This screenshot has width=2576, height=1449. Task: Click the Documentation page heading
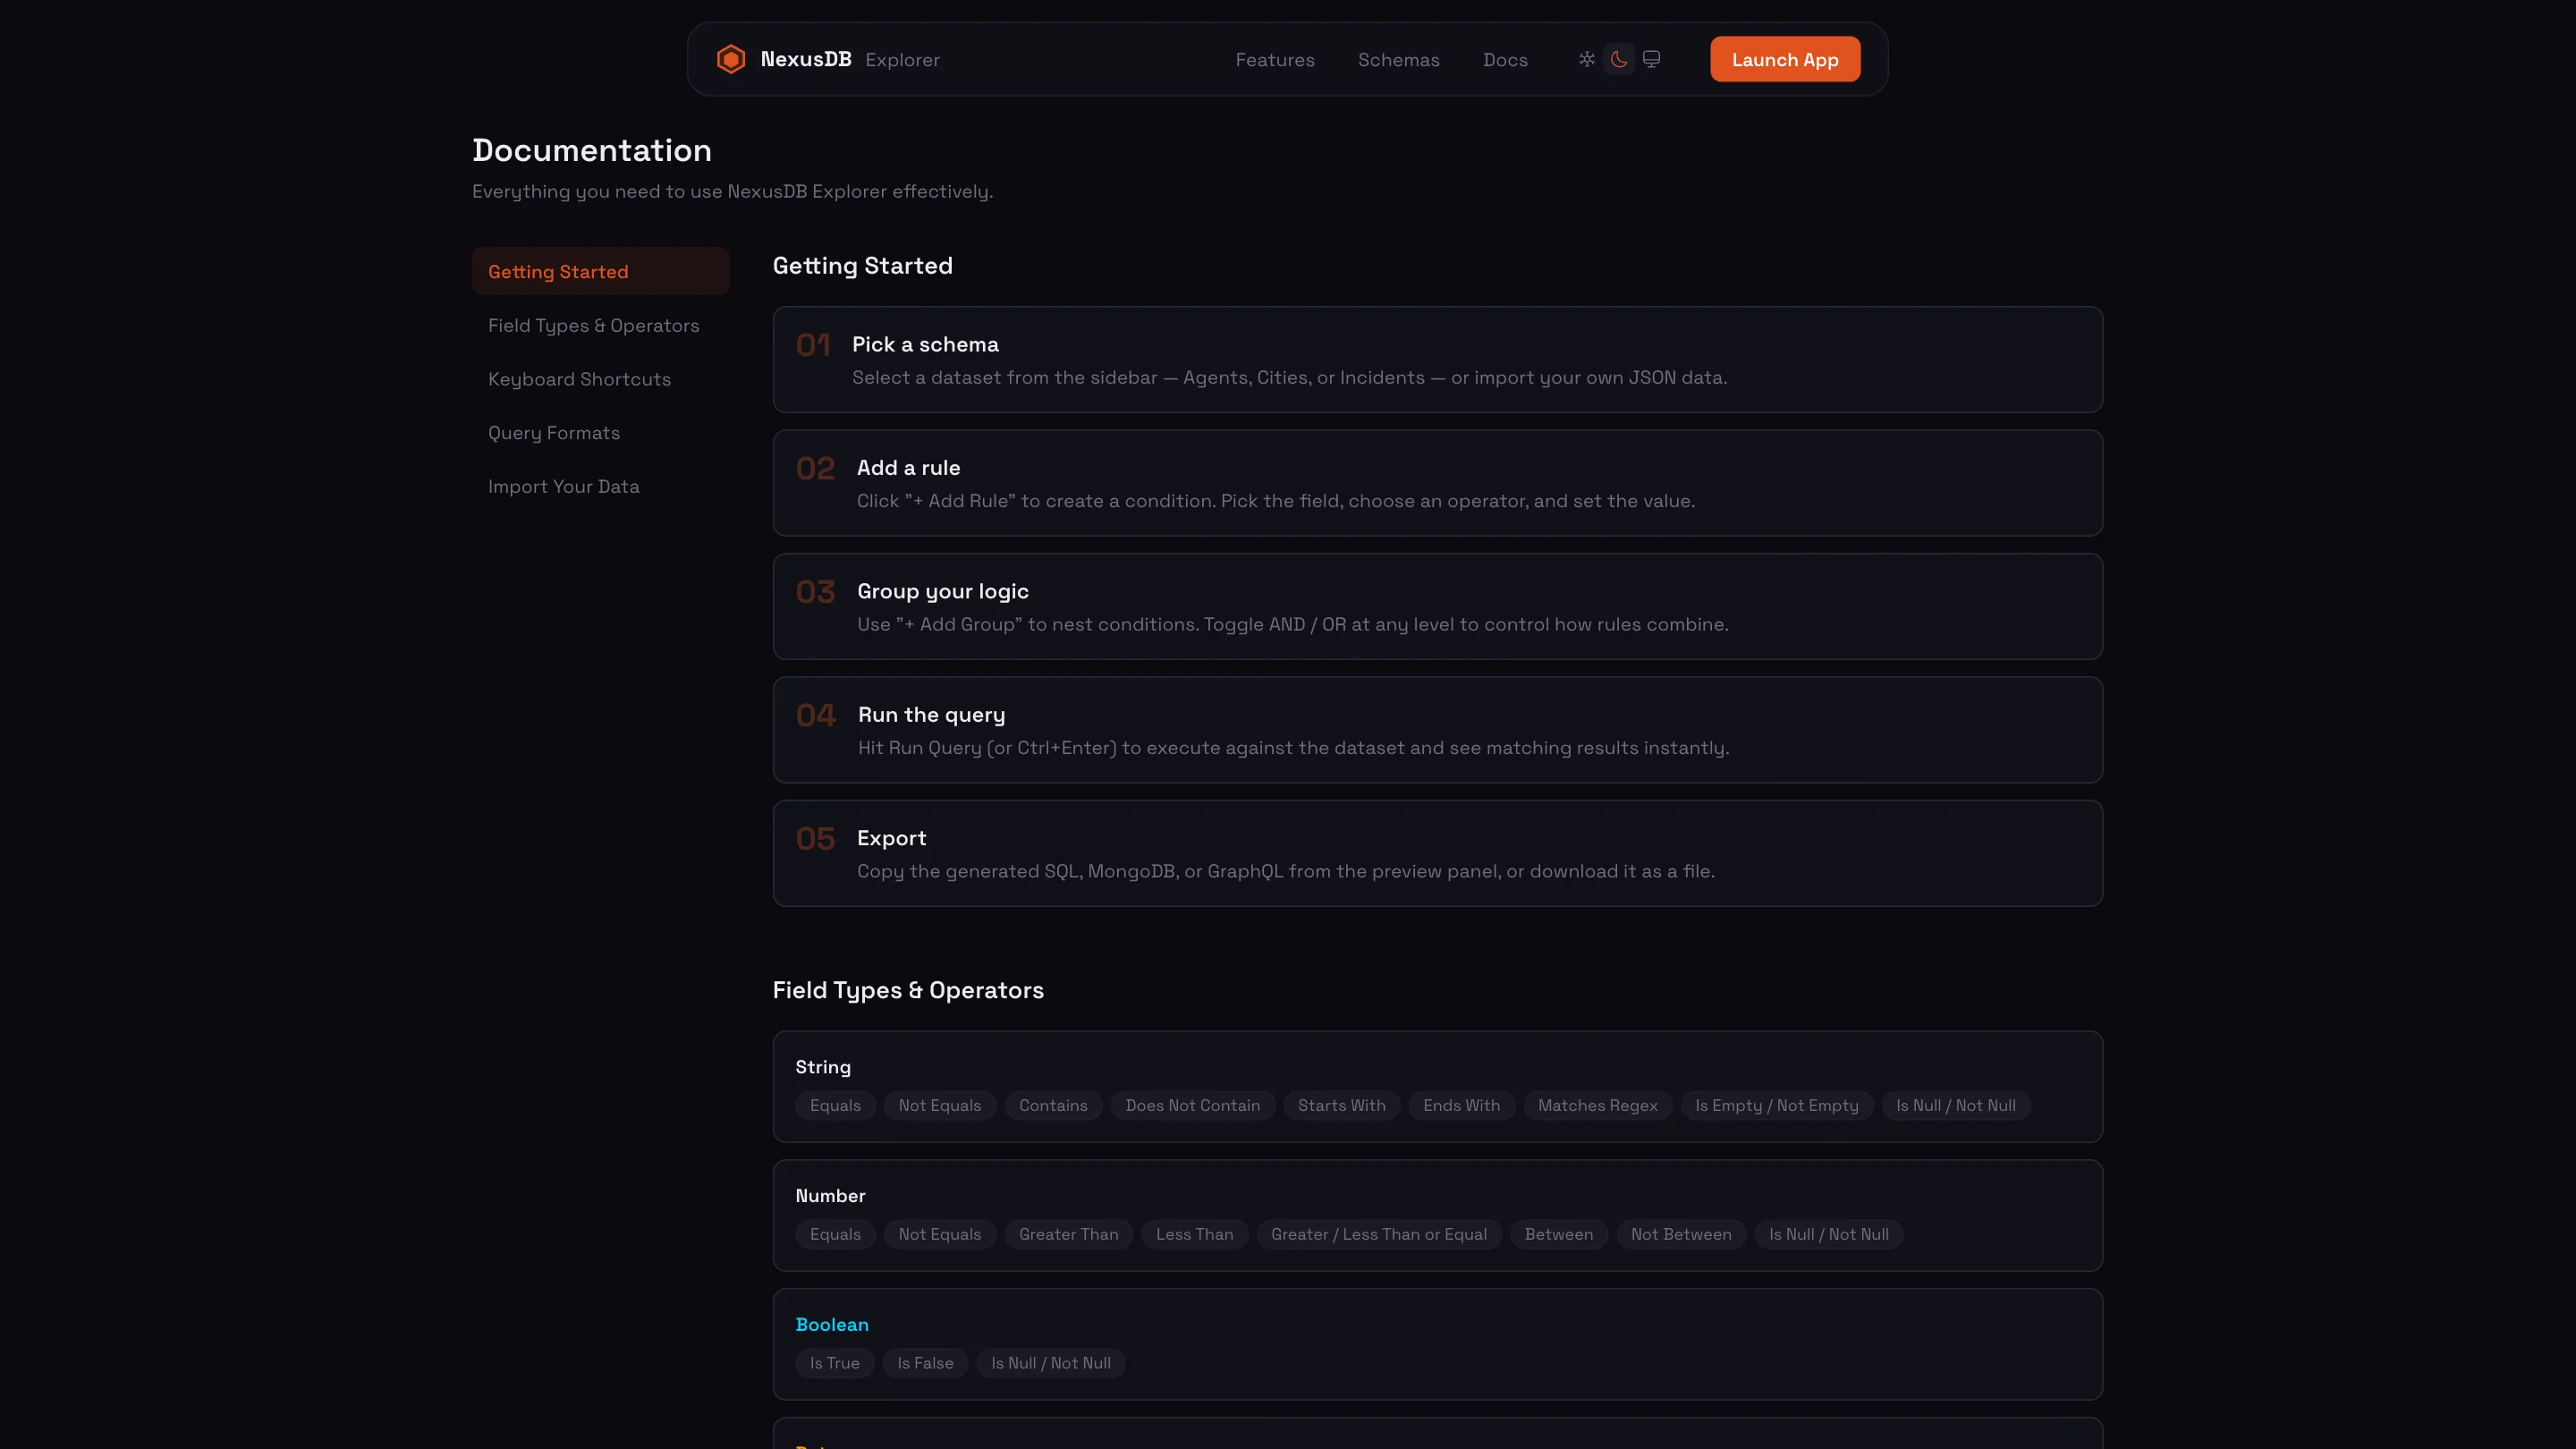point(592,150)
